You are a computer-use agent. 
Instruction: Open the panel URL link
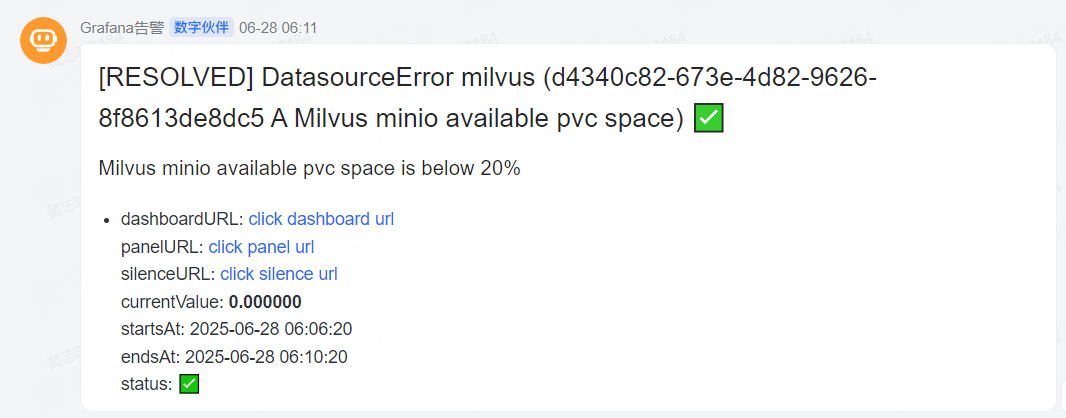262,246
